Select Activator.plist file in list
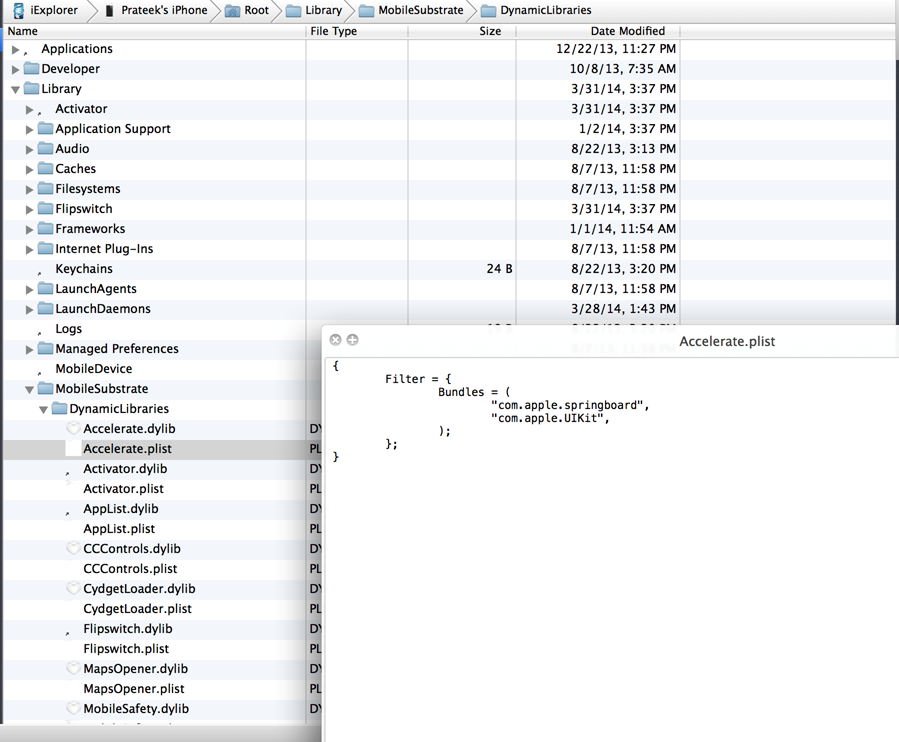899x742 pixels. point(123,489)
